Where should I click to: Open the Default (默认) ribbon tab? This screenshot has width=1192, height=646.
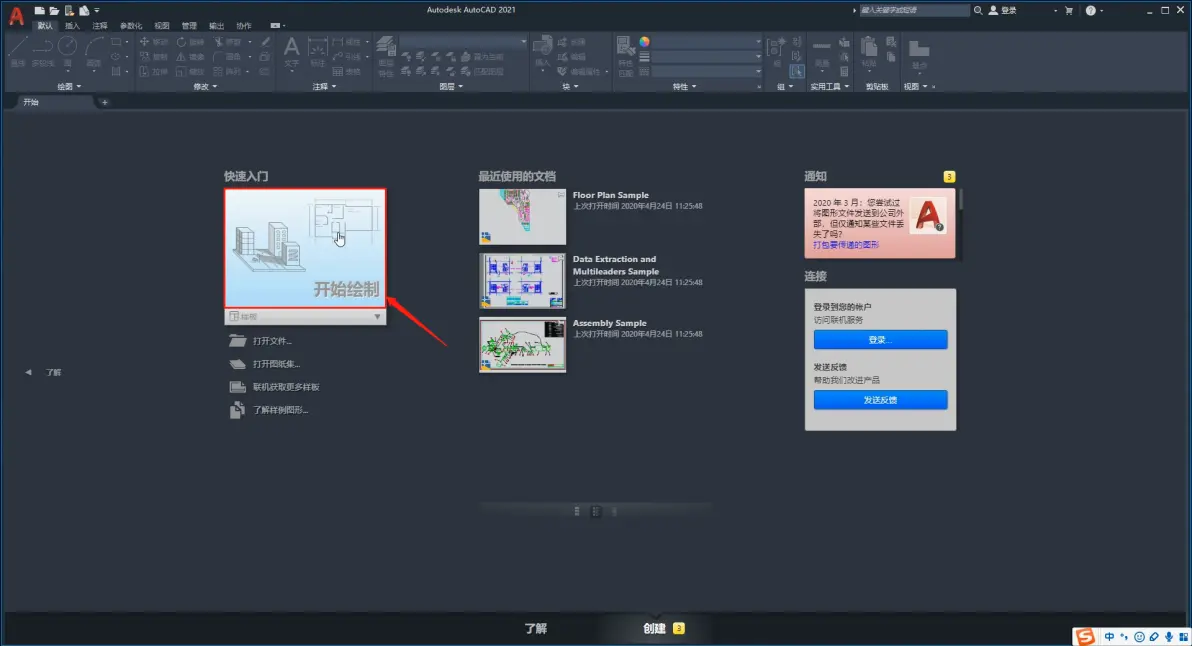click(46, 26)
